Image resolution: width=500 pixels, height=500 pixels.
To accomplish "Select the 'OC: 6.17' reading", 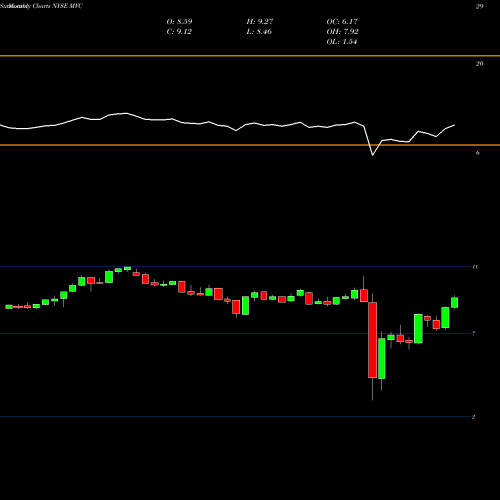I will 342,22.
